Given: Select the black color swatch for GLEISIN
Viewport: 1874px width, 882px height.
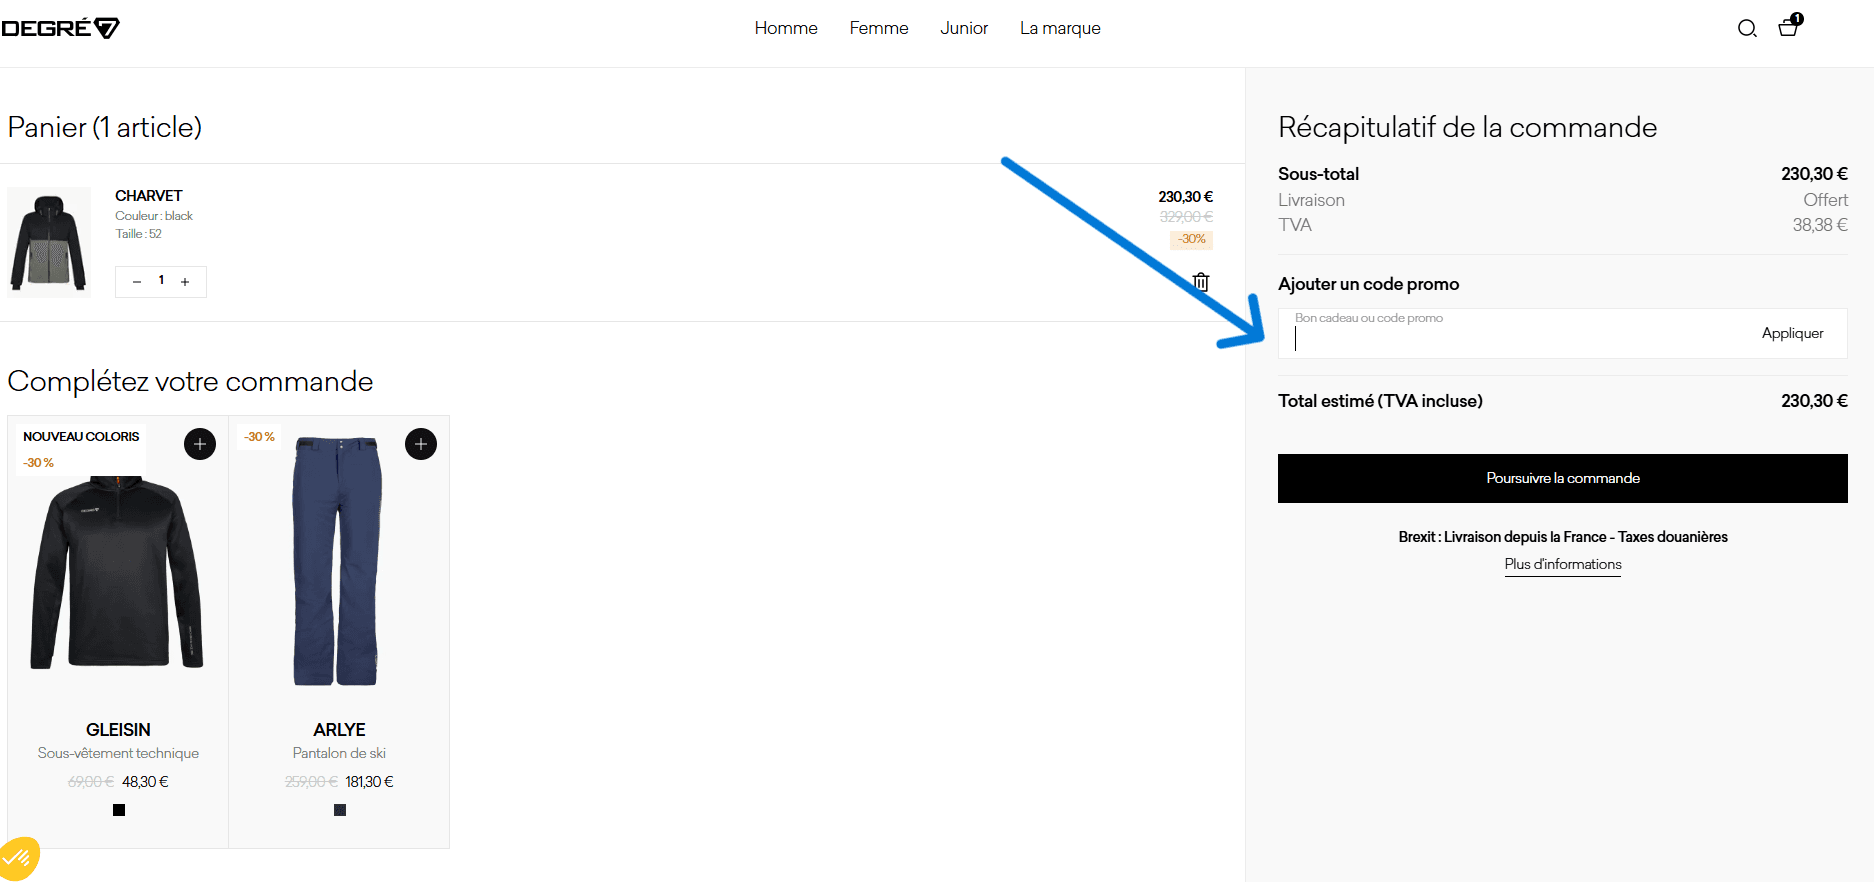Looking at the screenshot, I should coord(119,810).
